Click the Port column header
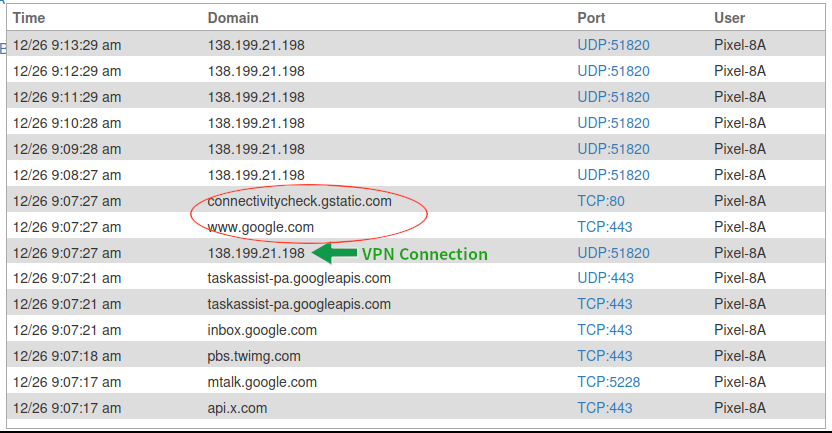Screen dimensions: 832x433 pyautogui.click(x=591, y=18)
